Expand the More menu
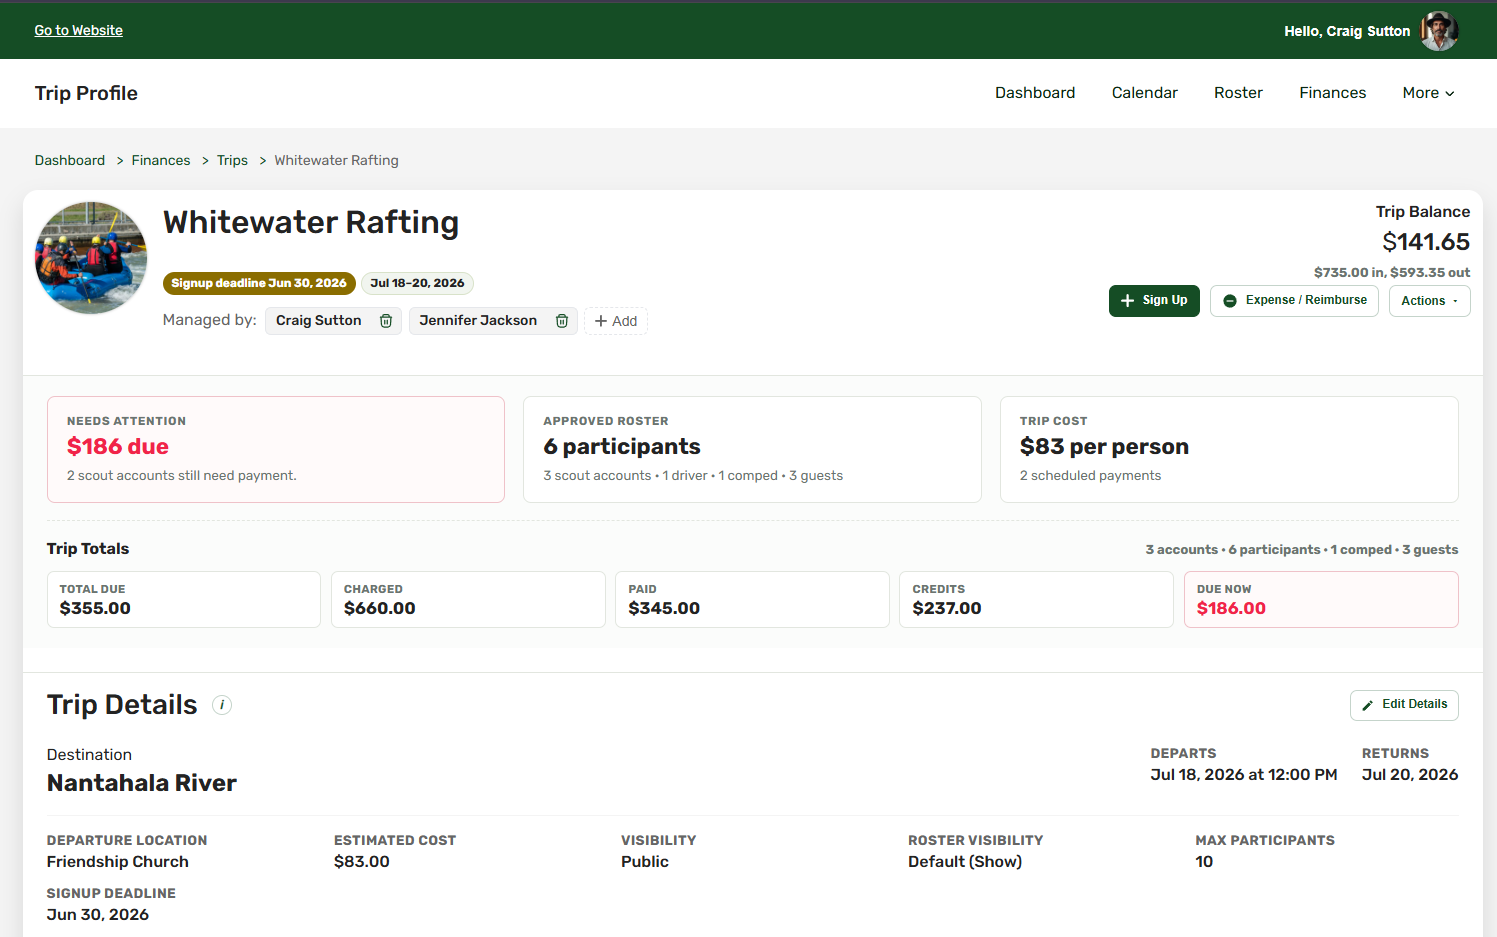1497x937 pixels. pos(1428,93)
